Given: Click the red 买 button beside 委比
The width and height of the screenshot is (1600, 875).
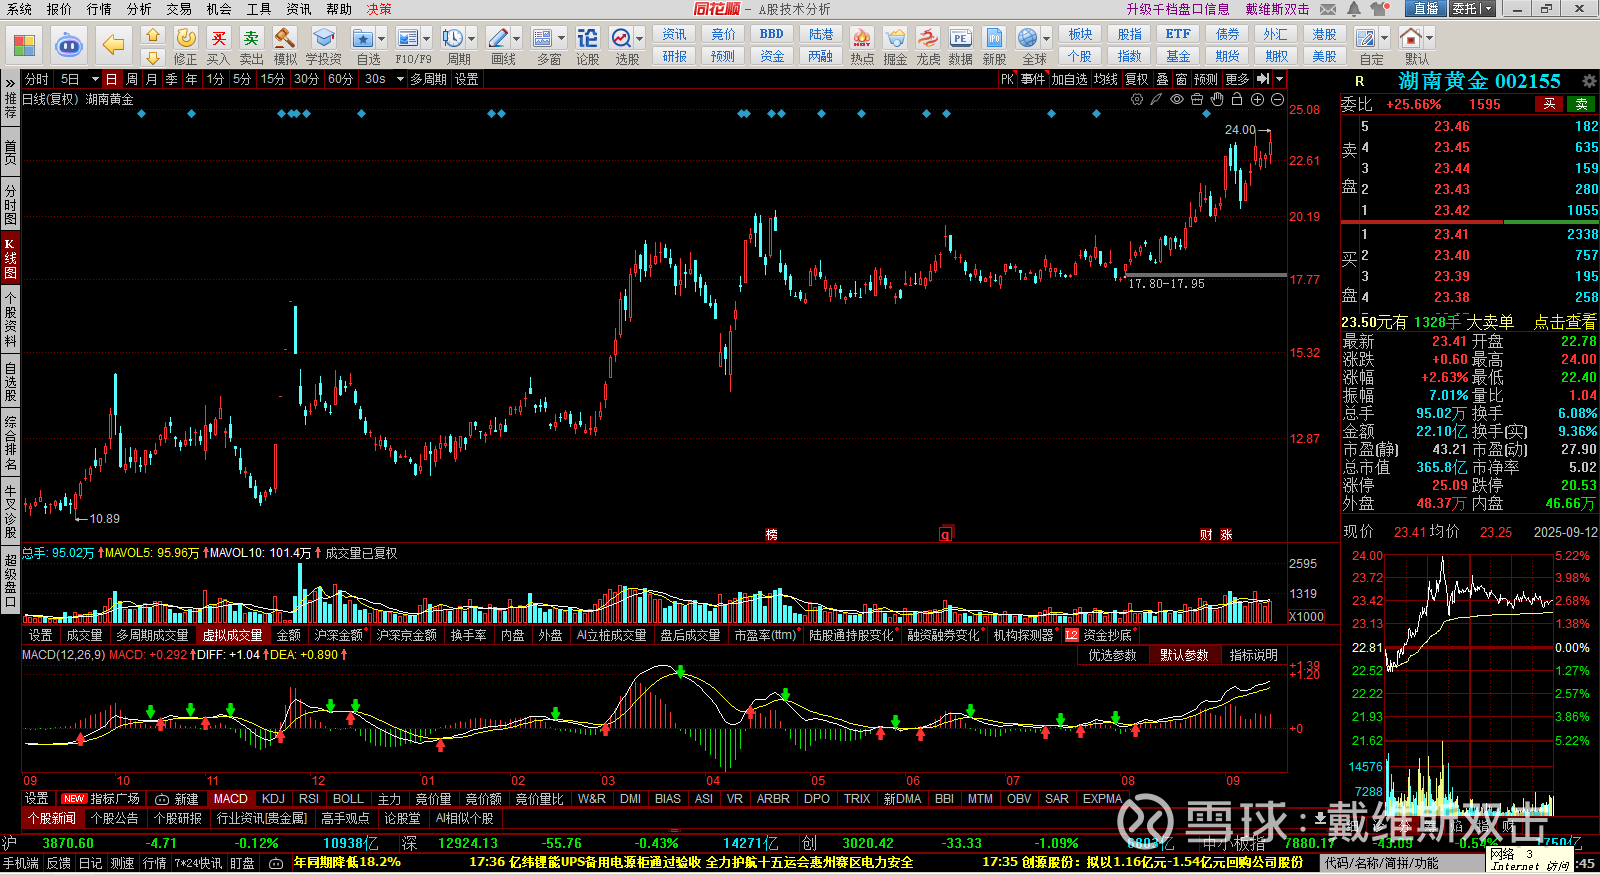Looking at the screenshot, I should pyautogui.click(x=1549, y=104).
